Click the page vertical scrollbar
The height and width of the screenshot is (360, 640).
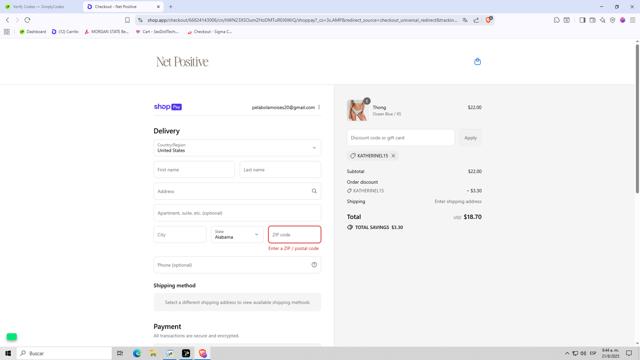tap(637, 118)
